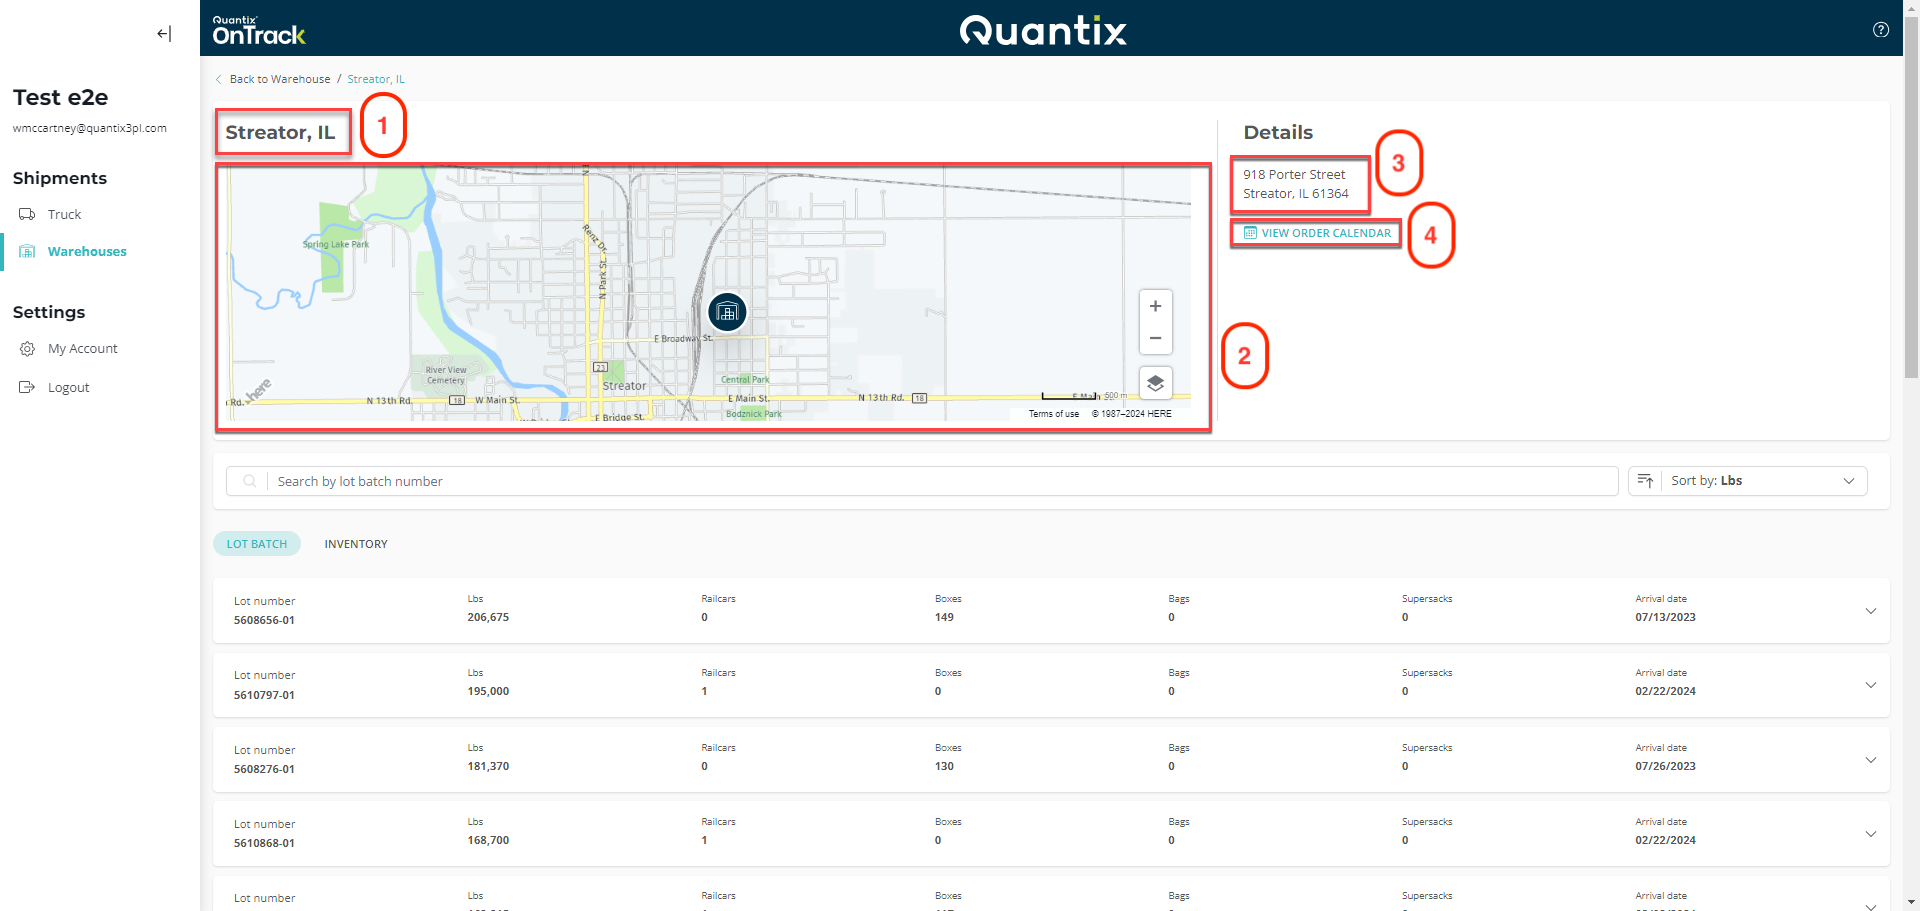Switch to the INVENTORY tab
1920x911 pixels.
(355, 543)
